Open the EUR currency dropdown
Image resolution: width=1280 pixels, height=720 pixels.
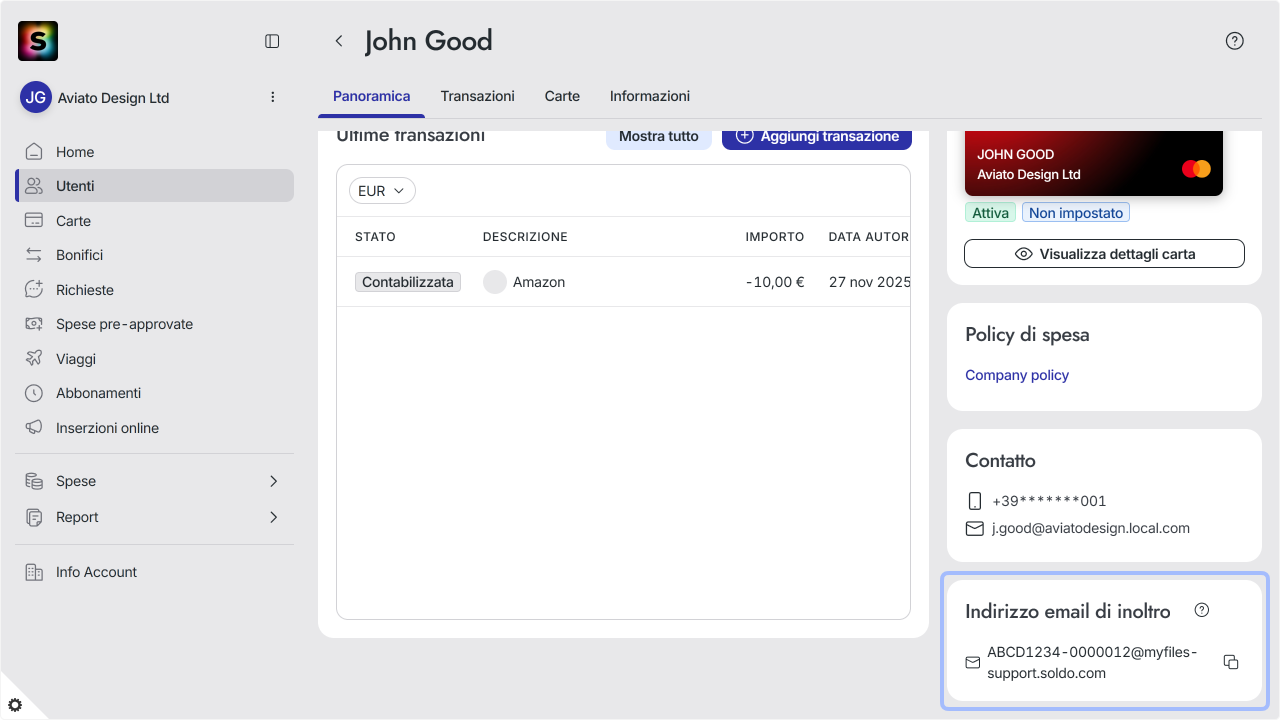pos(382,191)
